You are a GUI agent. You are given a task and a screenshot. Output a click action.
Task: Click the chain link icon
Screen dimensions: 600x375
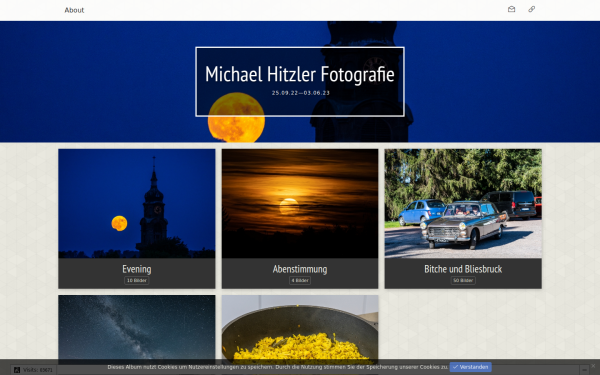point(532,9)
